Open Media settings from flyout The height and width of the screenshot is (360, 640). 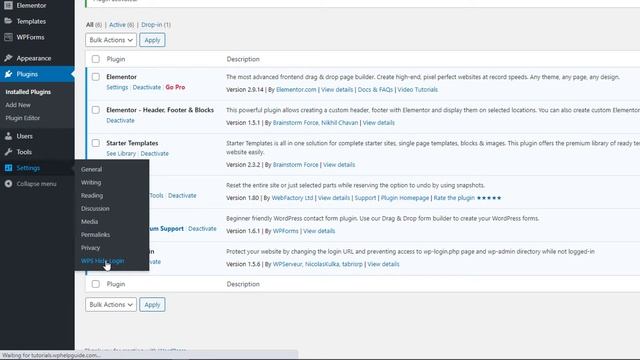tap(89, 222)
